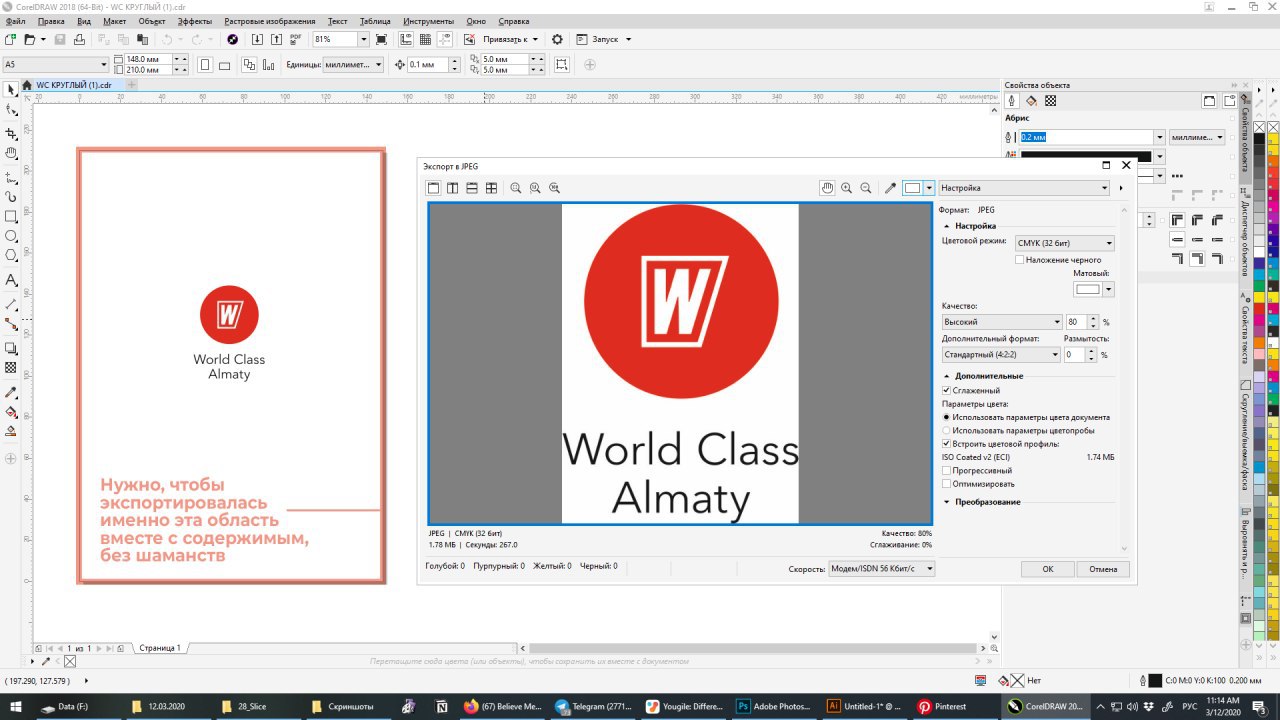
Task: Click zoom out magnifier in export dialog
Action: tap(866, 188)
